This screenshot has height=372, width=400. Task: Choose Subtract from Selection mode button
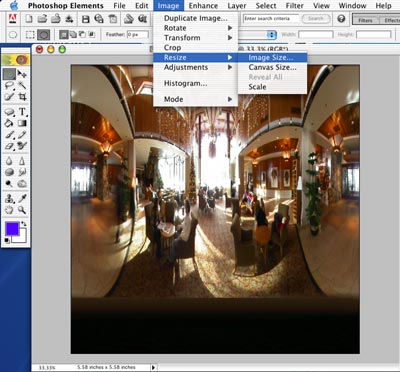click(x=82, y=34)
